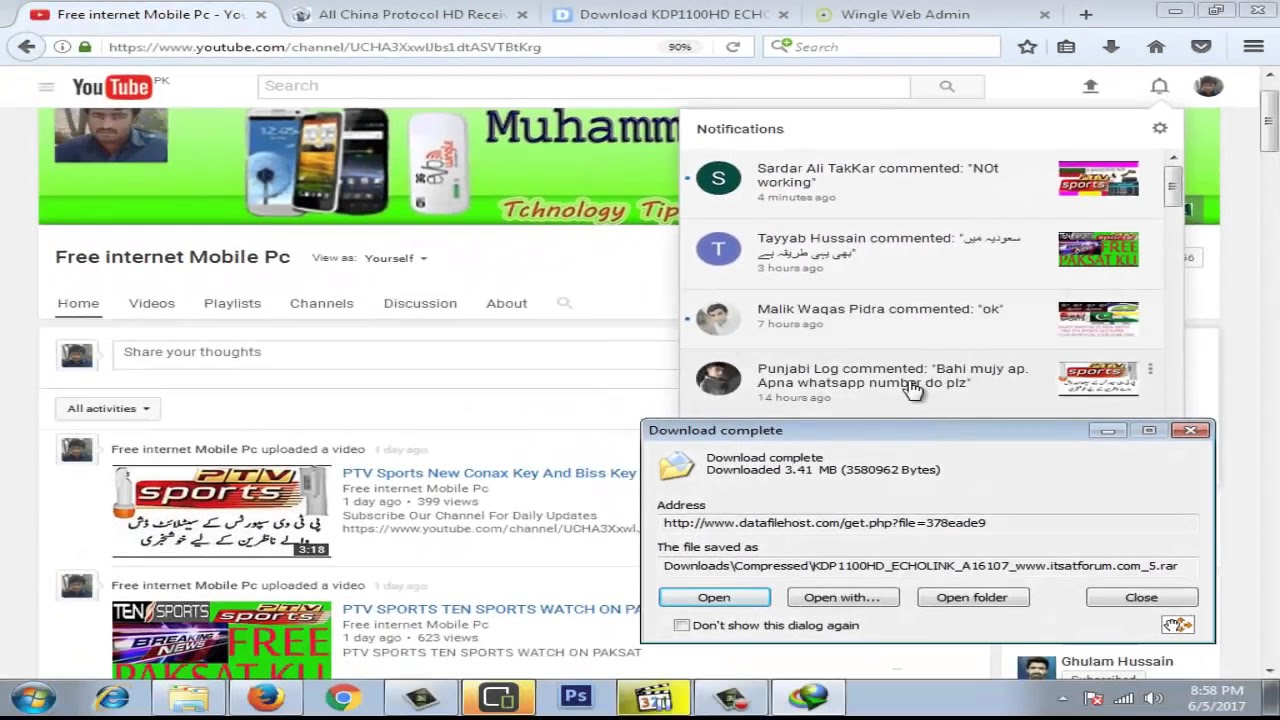The width and height of the screenshot is (1280, 720).
Task: Open the About tab
Action: 507,303
